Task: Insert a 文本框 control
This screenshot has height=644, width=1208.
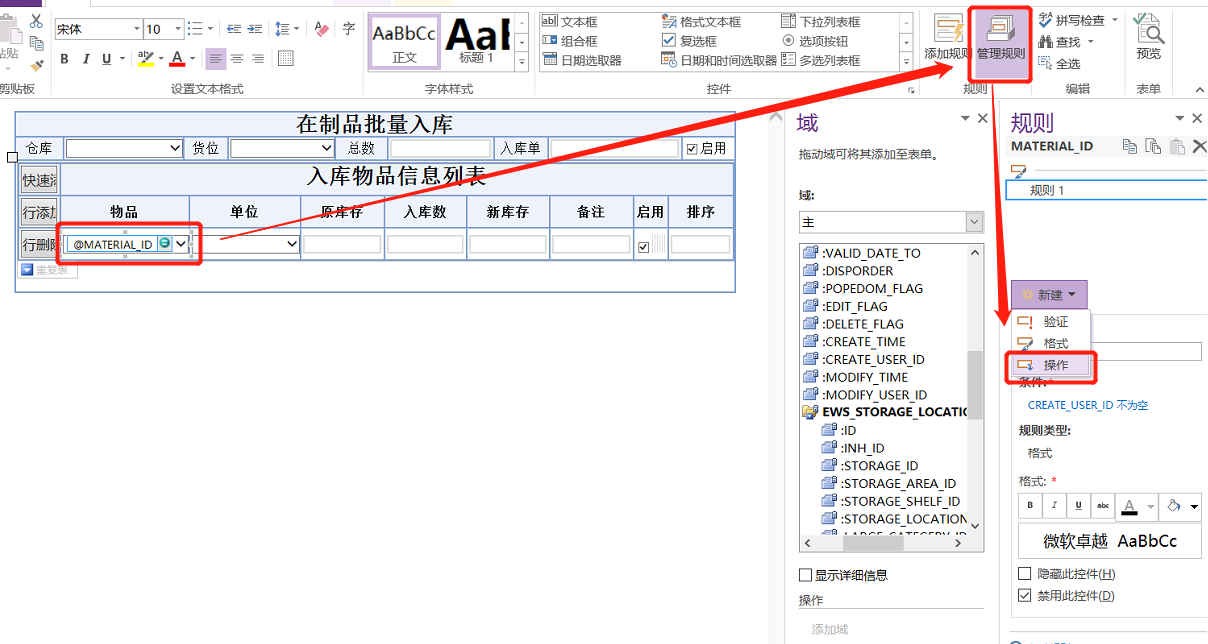Action: pos(570,21)
